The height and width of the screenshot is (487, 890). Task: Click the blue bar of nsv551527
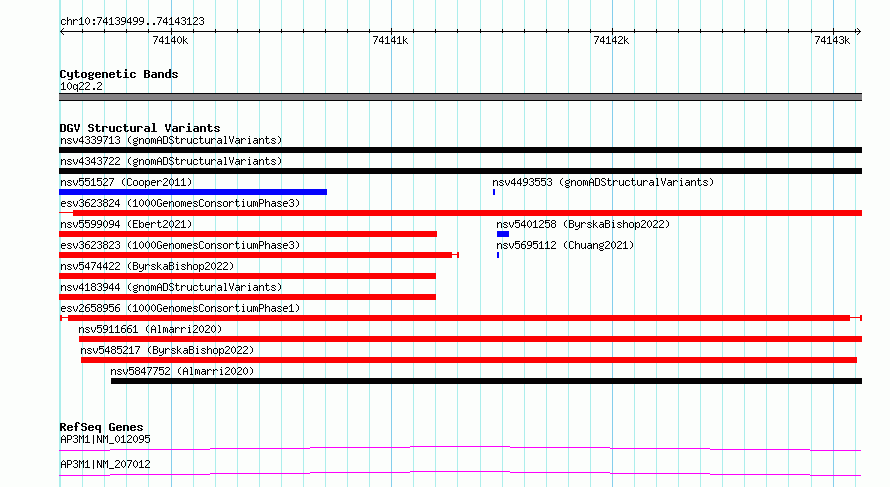click(193, 192)
